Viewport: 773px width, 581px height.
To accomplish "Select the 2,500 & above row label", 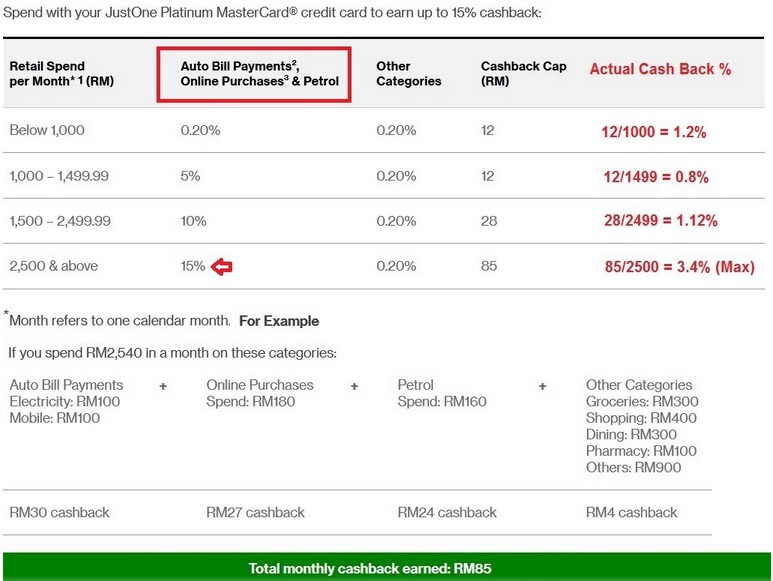I will coord(56,266).
